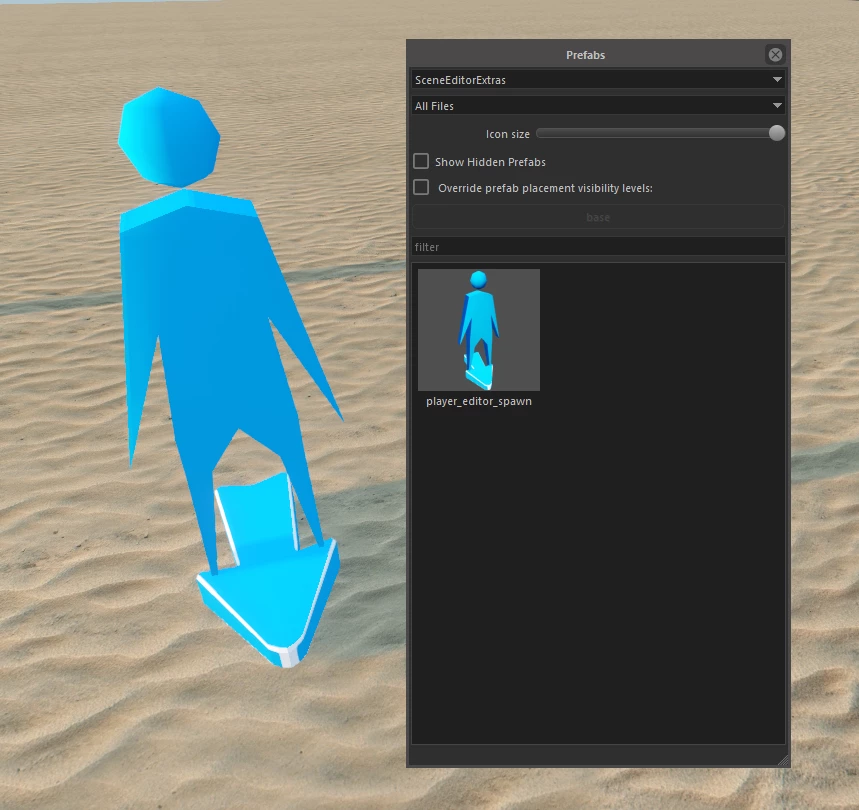859x810 pixels.
Task: Click empty space in the prefab list
Action: pyautogui.click(x=640, y=560)
